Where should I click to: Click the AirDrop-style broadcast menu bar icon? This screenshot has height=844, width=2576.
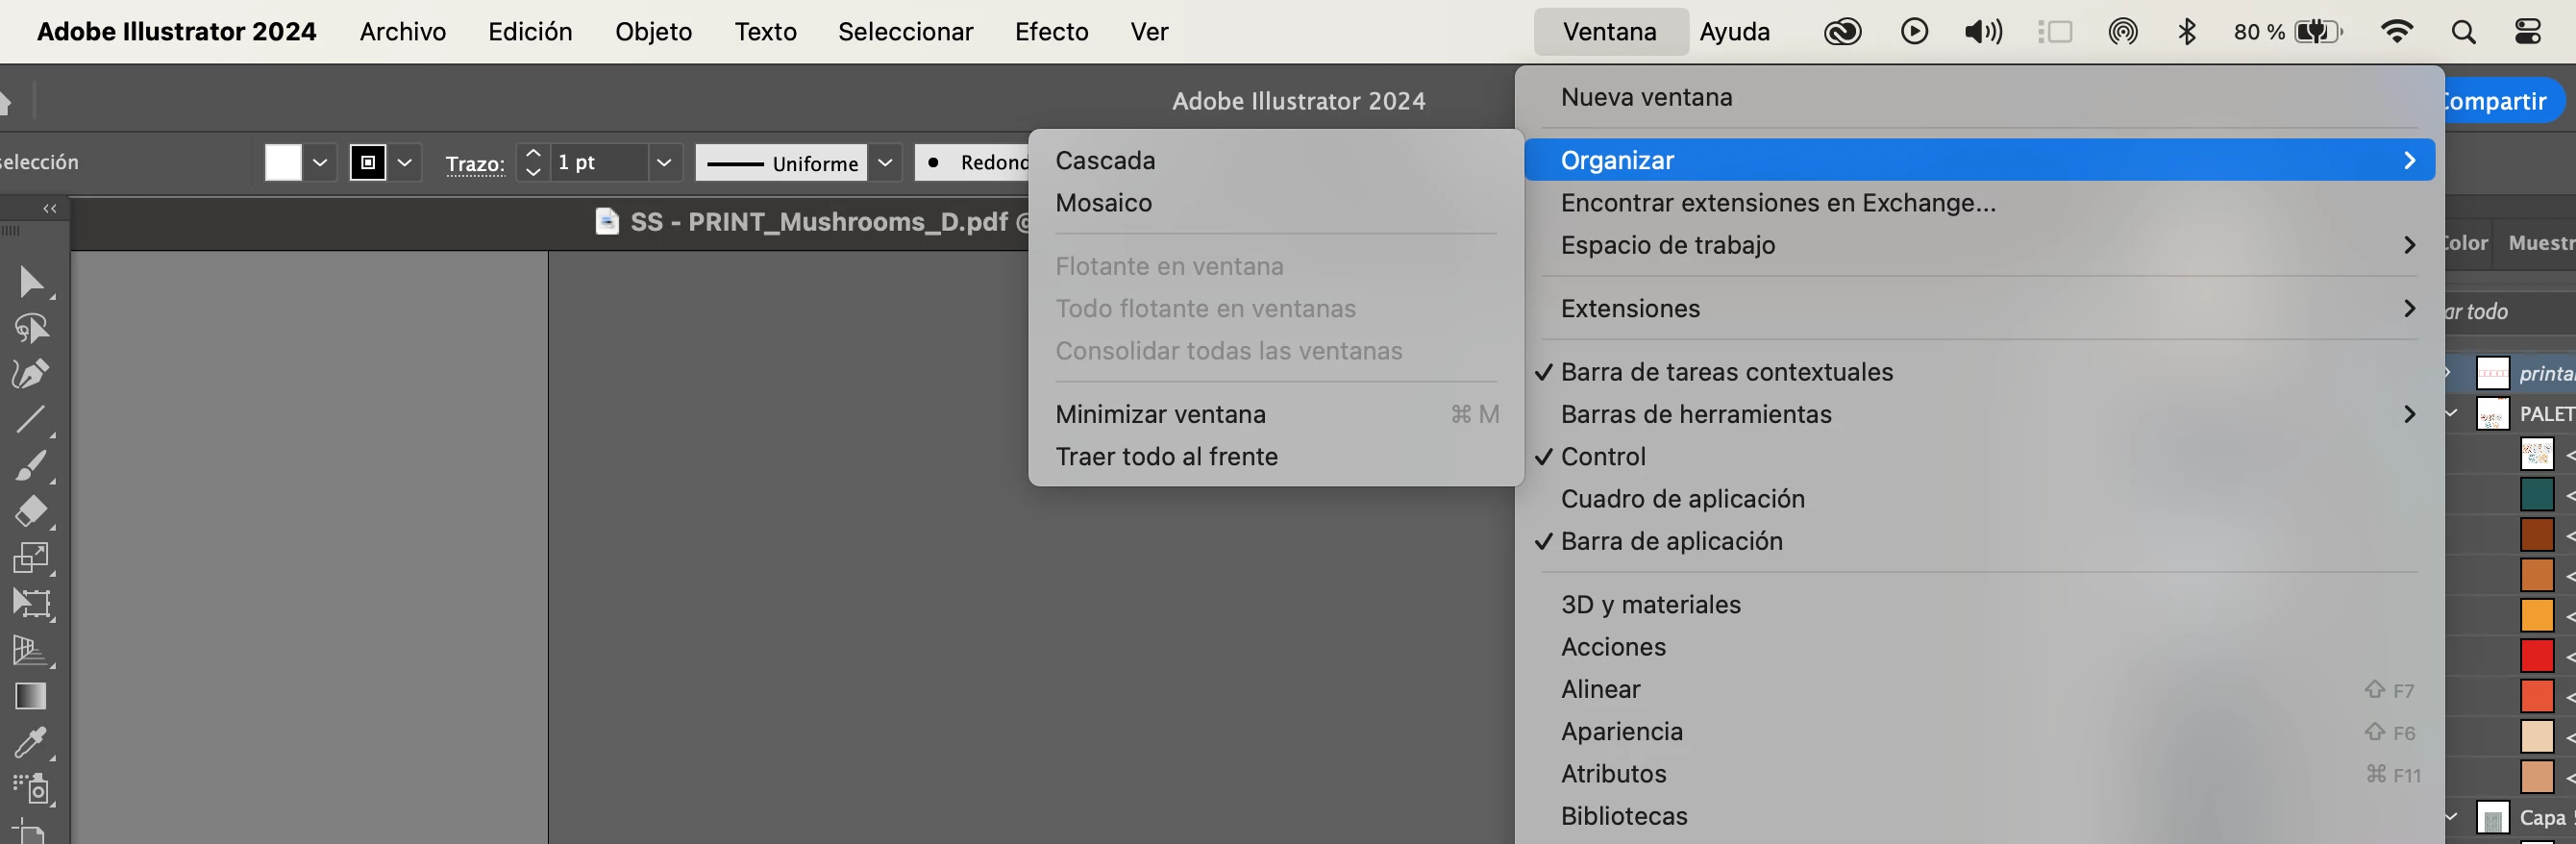pyautogui.click(x=2122, y=32)
